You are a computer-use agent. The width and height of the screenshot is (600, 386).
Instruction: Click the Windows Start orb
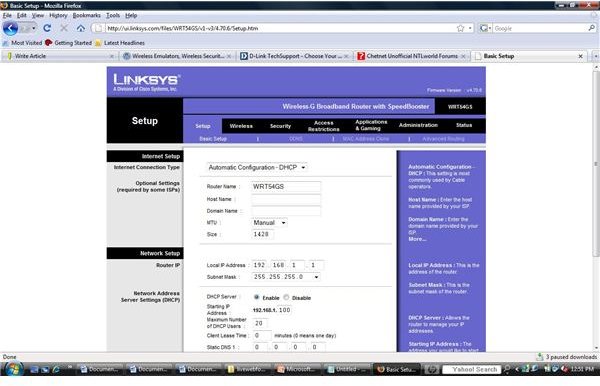click(x=13, y=369)
